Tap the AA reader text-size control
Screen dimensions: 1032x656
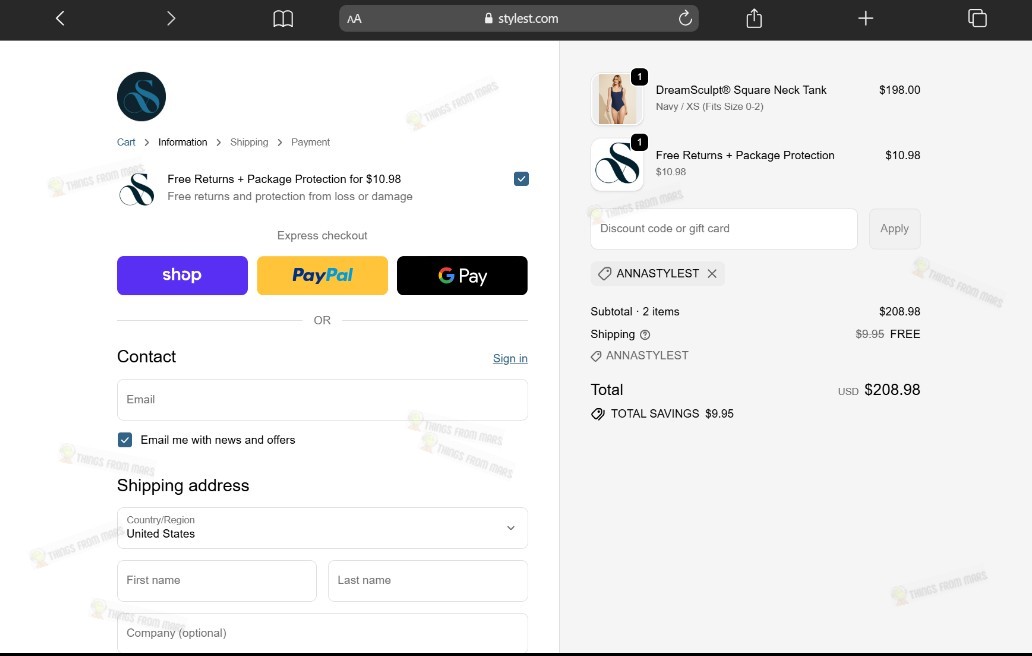pyautogui.click(x=354, y=19)
